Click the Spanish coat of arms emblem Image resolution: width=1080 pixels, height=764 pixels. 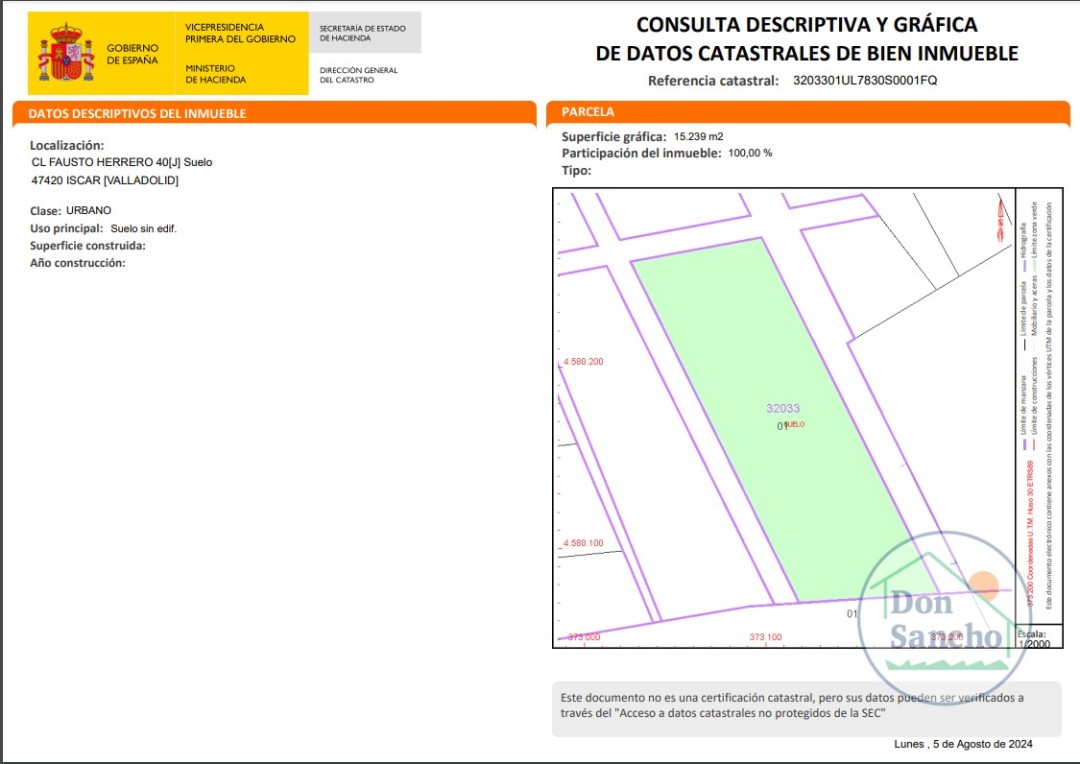tap(66, 53)
